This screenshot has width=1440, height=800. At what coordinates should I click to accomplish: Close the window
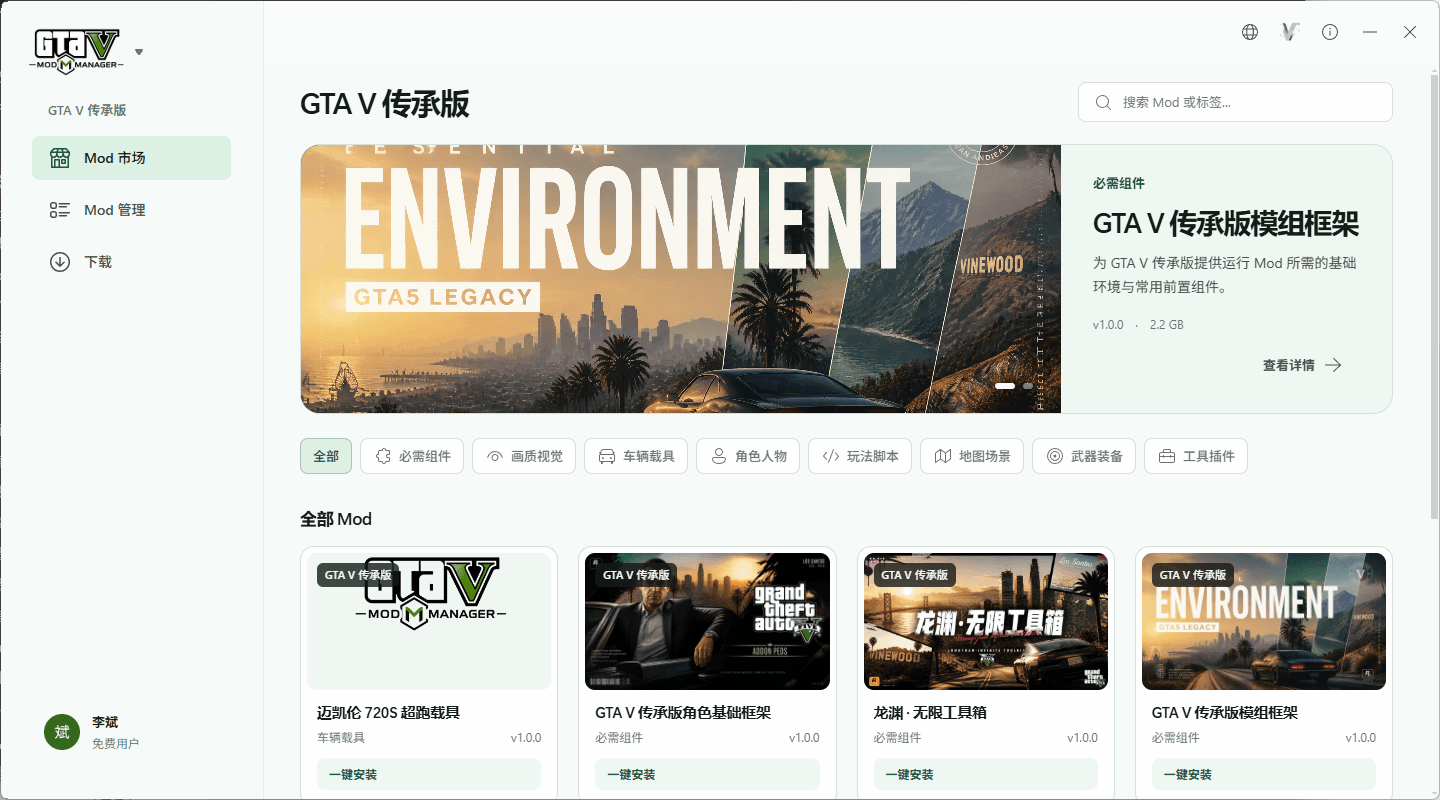[x=1410, y=32]
